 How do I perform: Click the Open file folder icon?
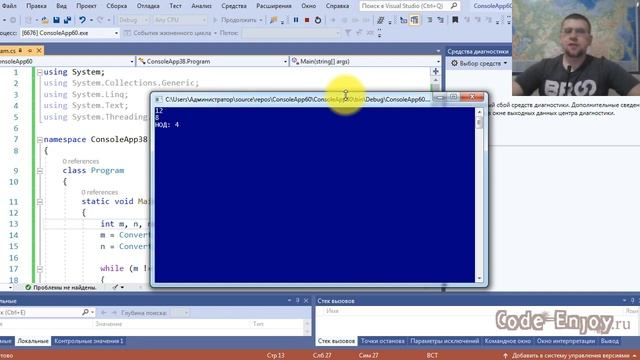point(45,20)
